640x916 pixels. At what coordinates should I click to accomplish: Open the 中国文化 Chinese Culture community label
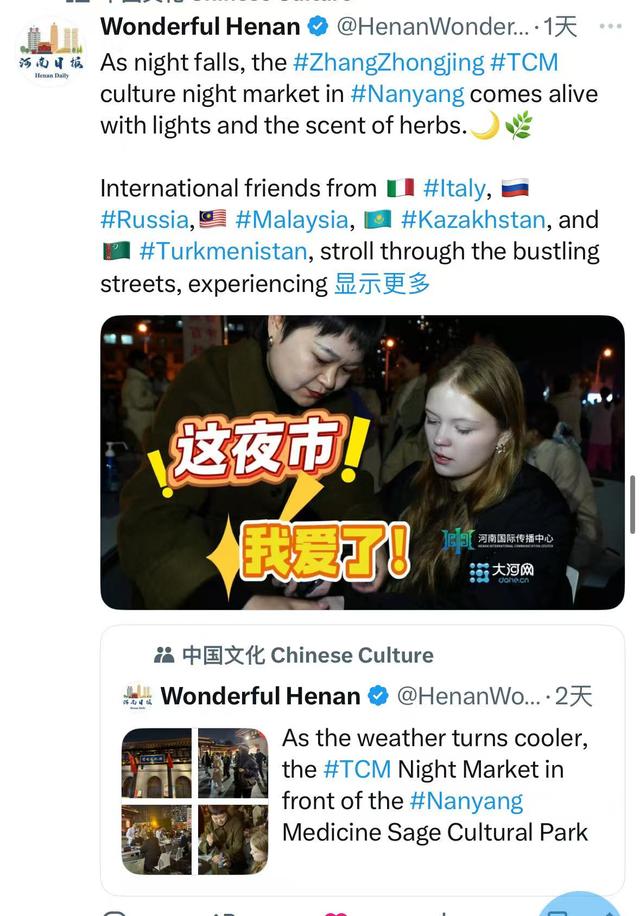[308, 655]
